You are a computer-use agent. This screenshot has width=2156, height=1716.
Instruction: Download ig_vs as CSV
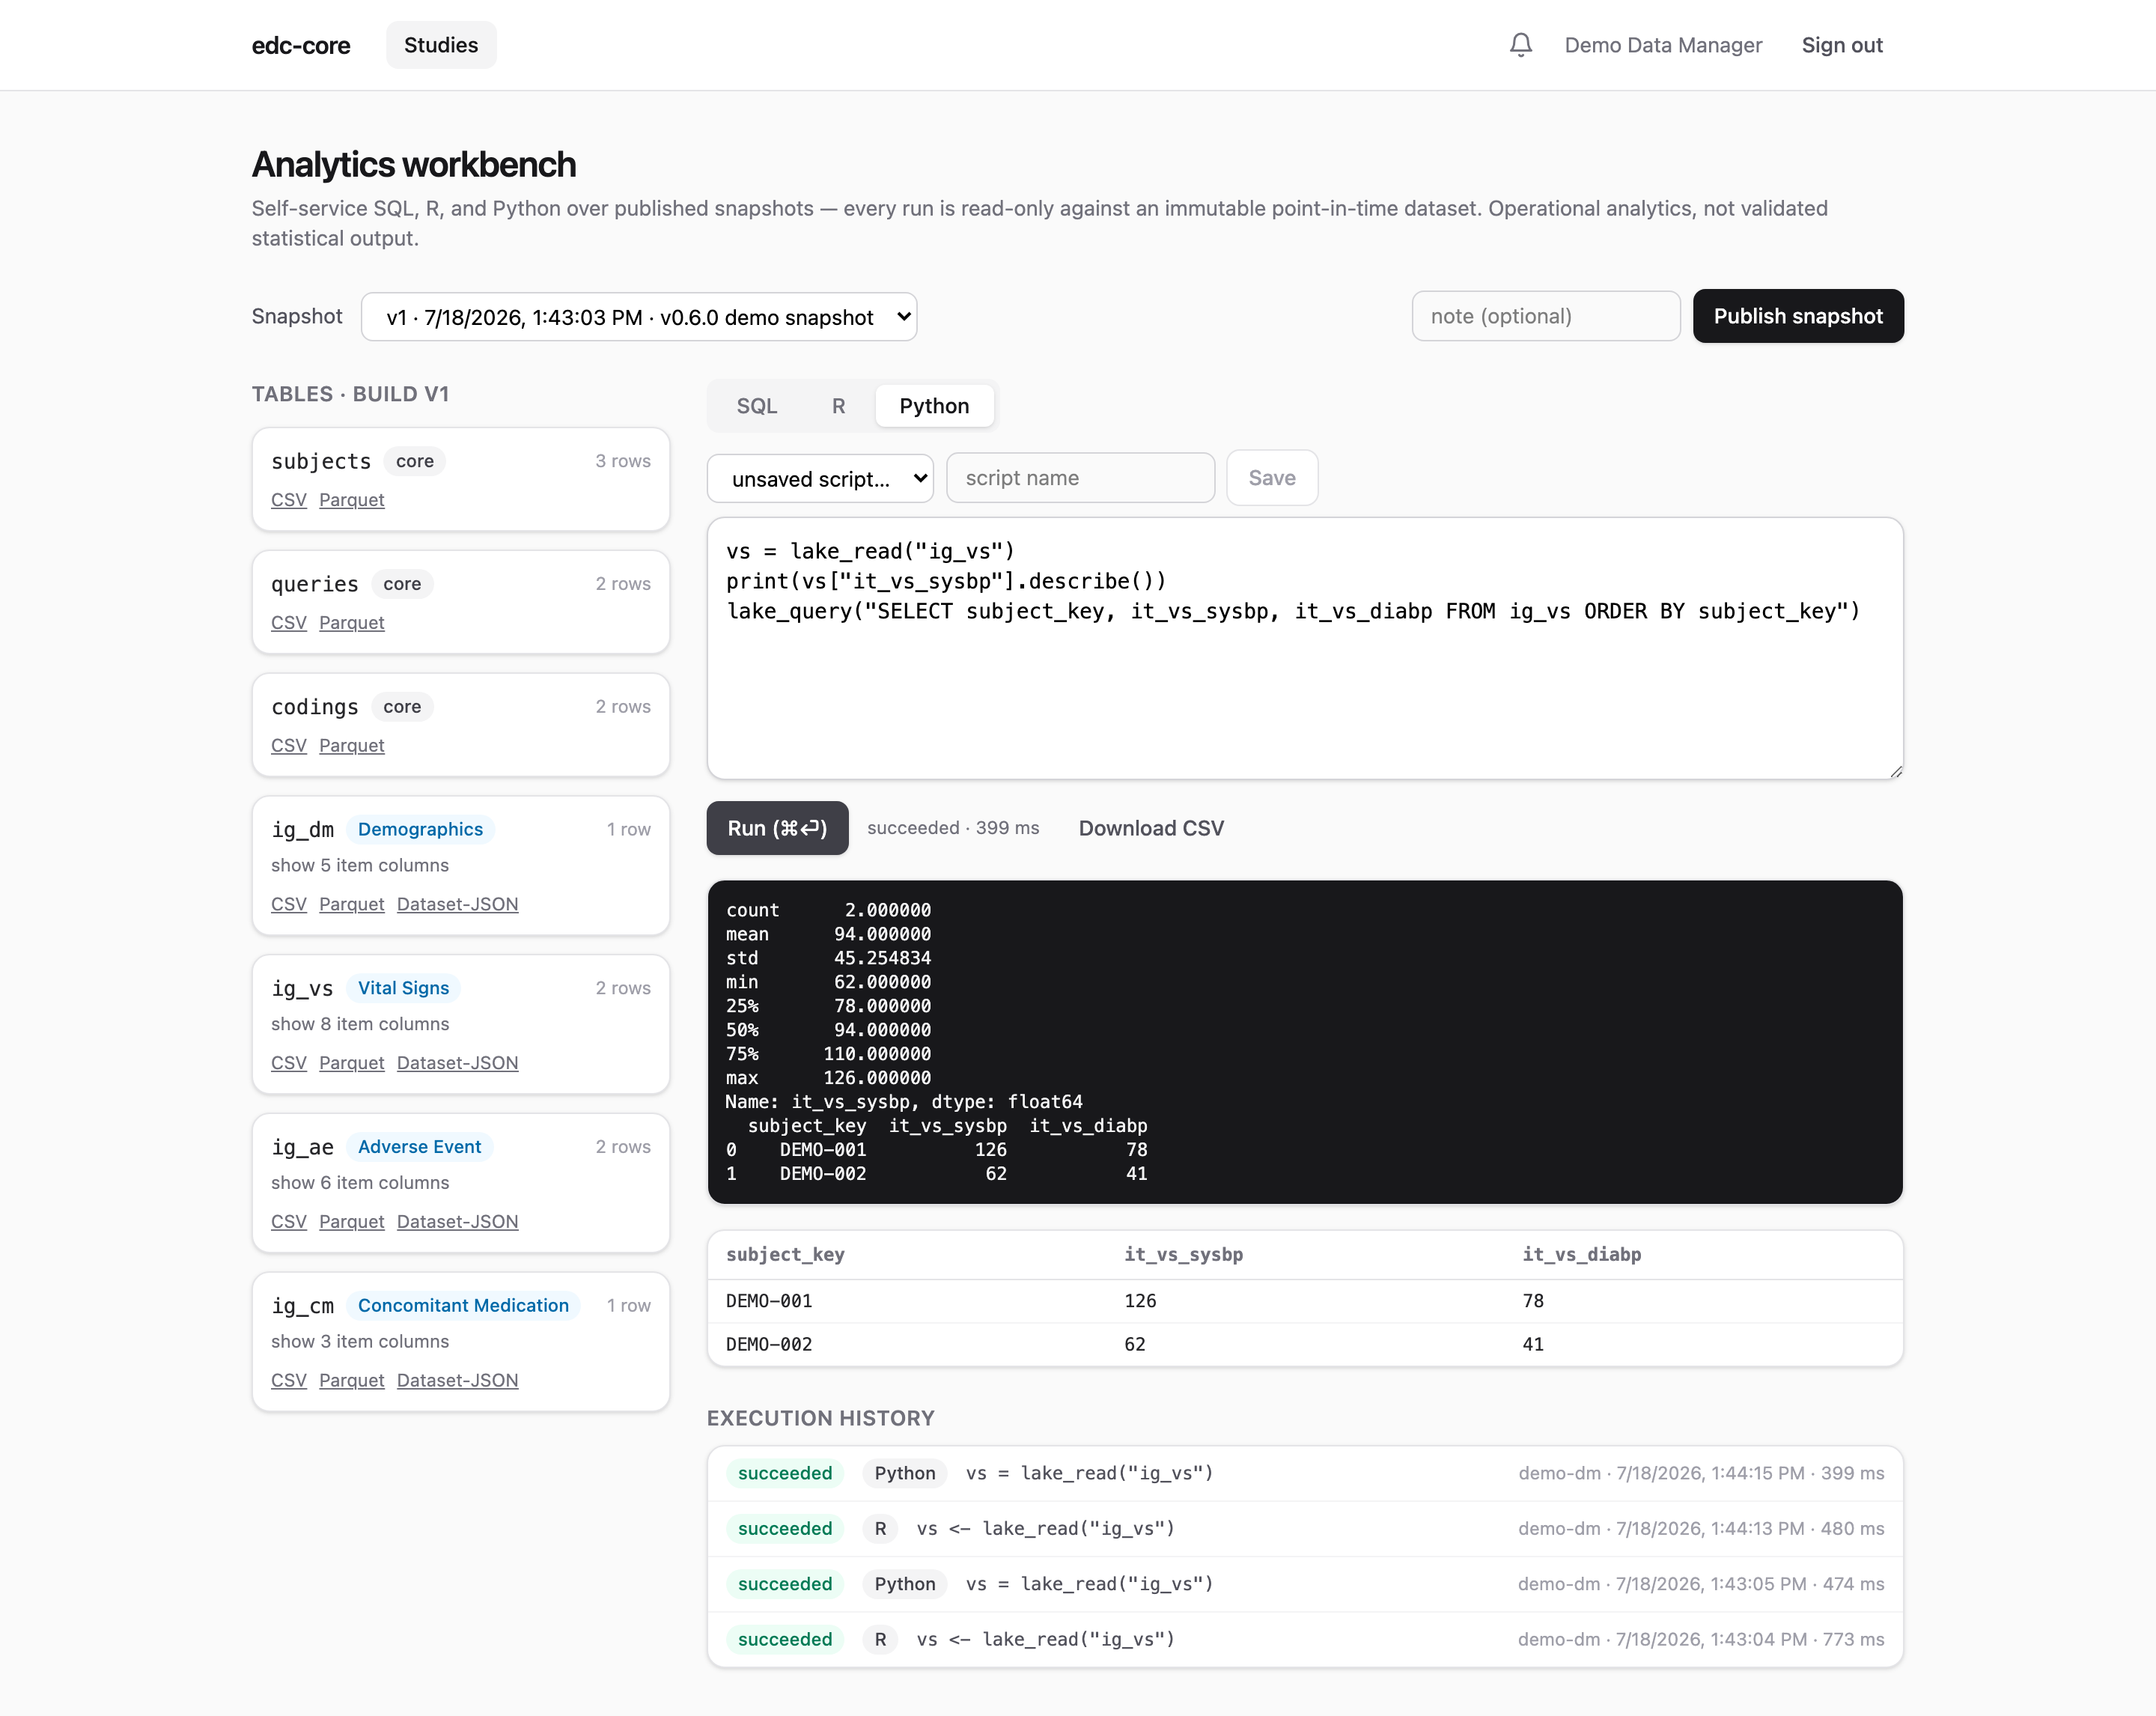(x=288, y=1063)
